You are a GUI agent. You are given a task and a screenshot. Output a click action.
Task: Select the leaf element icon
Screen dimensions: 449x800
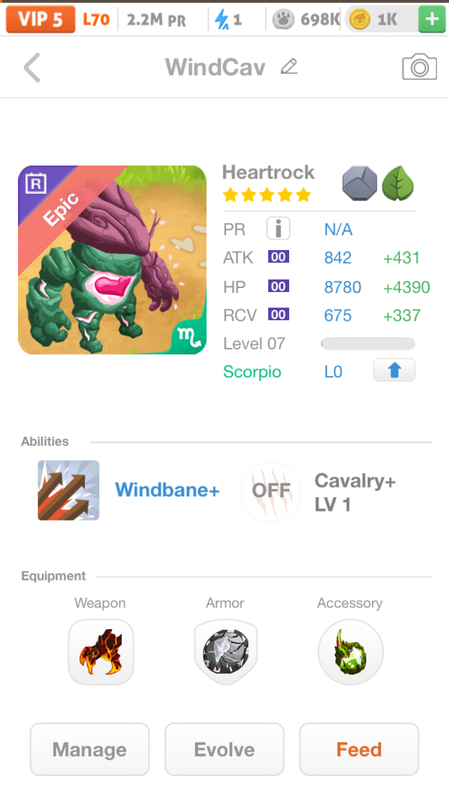click(x=398, y=183)
